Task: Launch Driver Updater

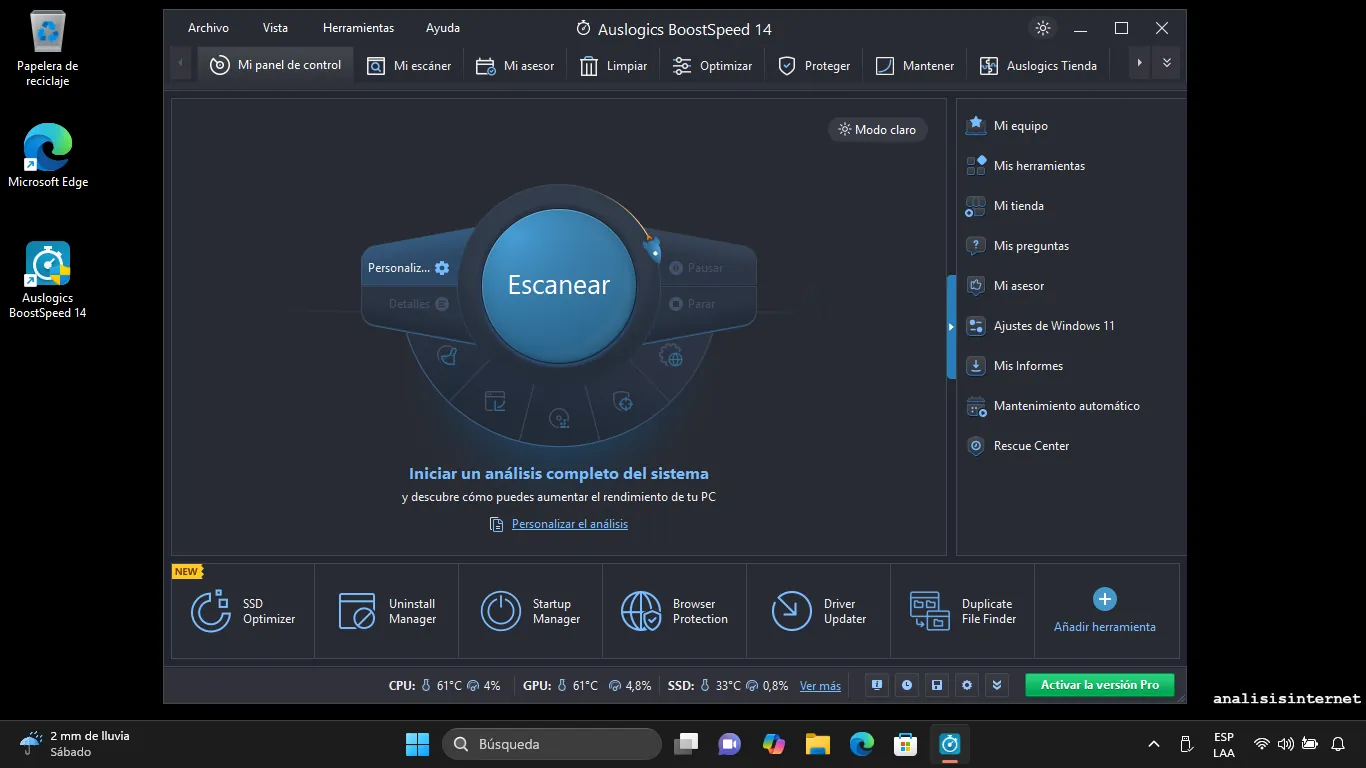Action: click(x=819, y=611)
